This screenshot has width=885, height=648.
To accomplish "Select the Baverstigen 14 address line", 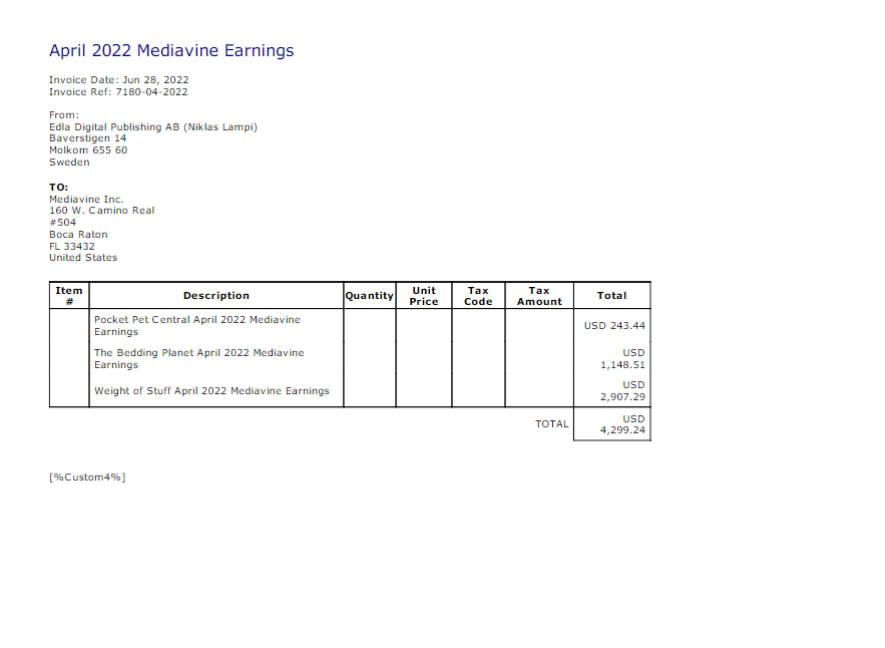I will coord(87,138).
